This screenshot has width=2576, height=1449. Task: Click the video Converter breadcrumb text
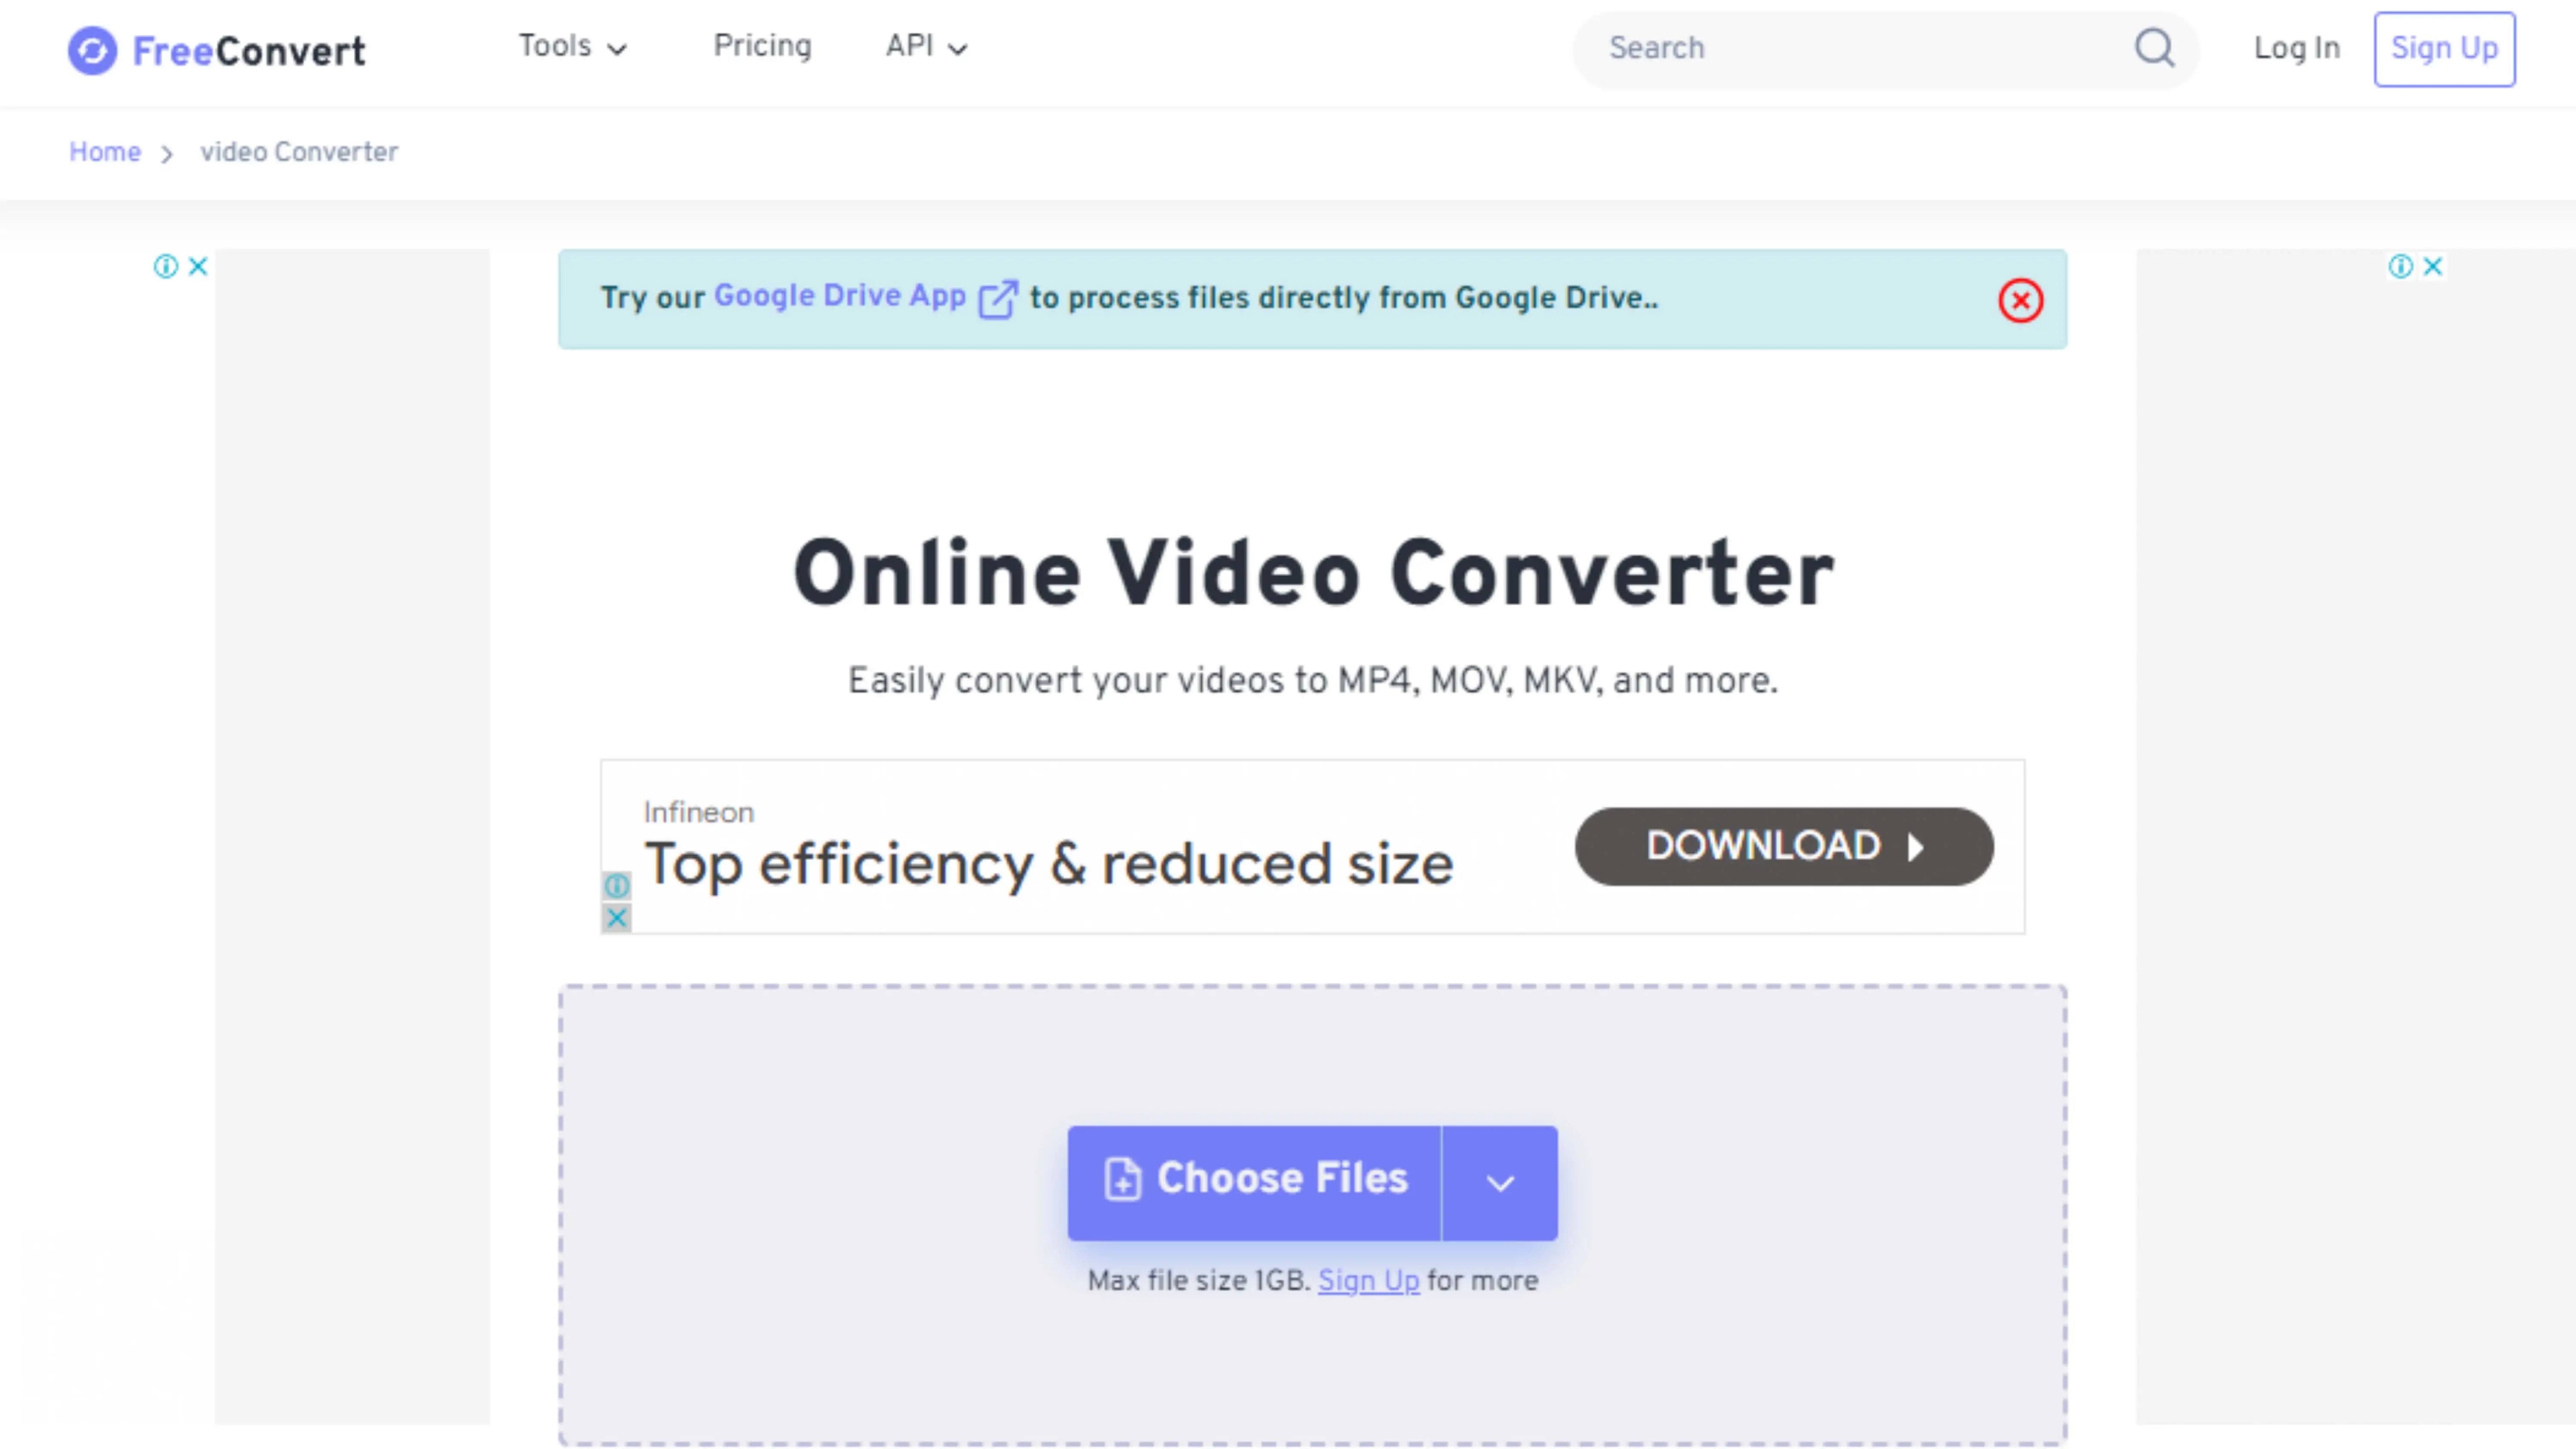click(299, 152)
